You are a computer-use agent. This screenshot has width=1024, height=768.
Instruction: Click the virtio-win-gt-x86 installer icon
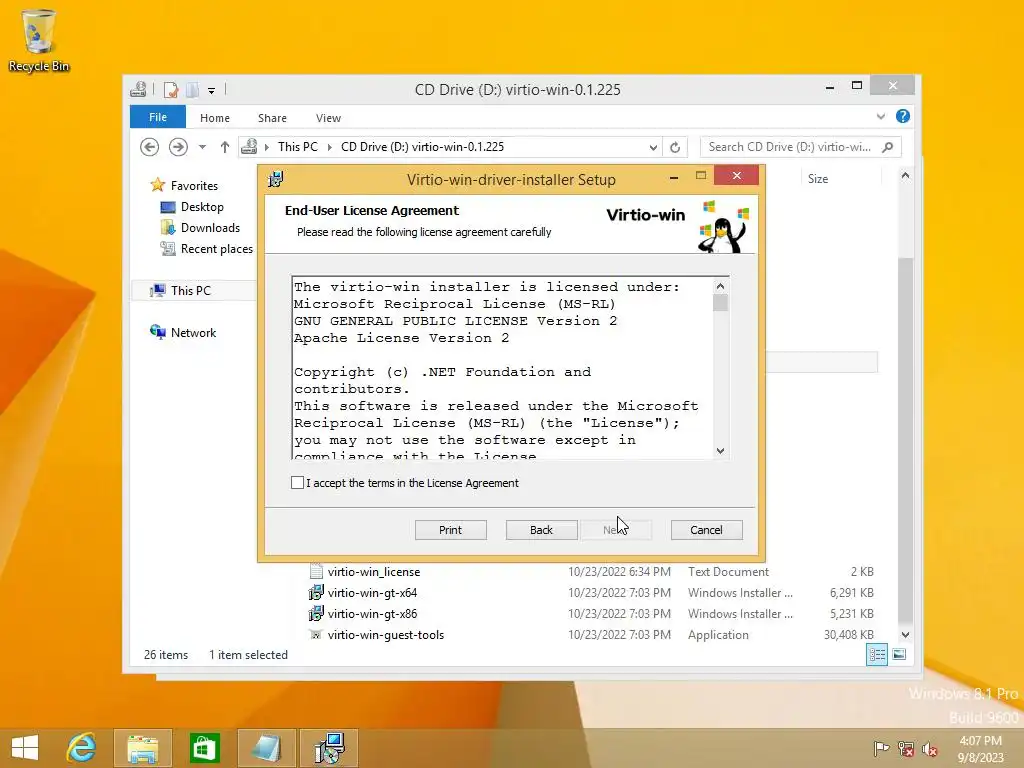click(x=316, y=614)
